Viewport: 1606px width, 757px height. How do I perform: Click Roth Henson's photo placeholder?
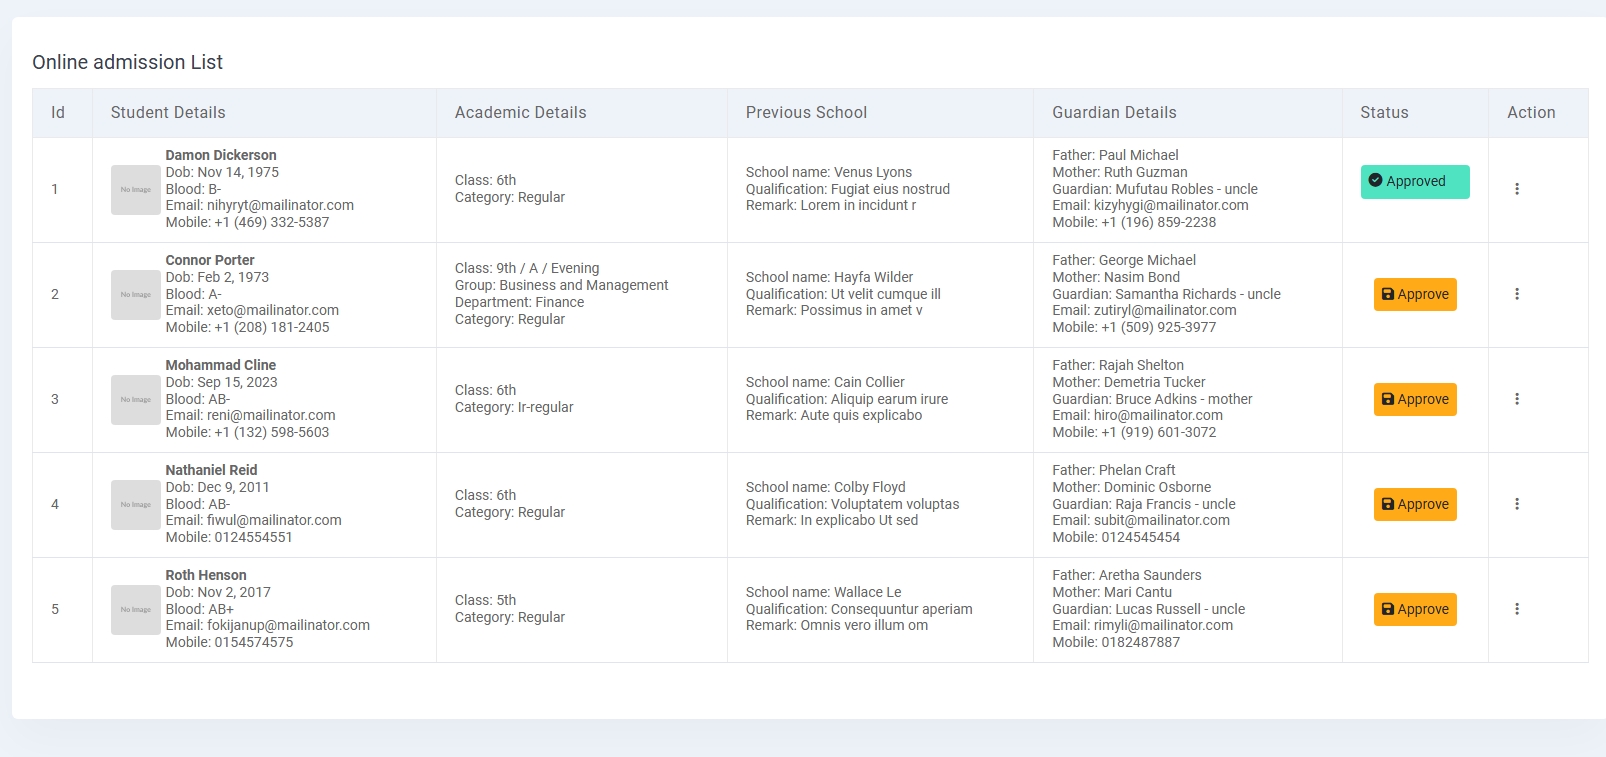[136, 610]
